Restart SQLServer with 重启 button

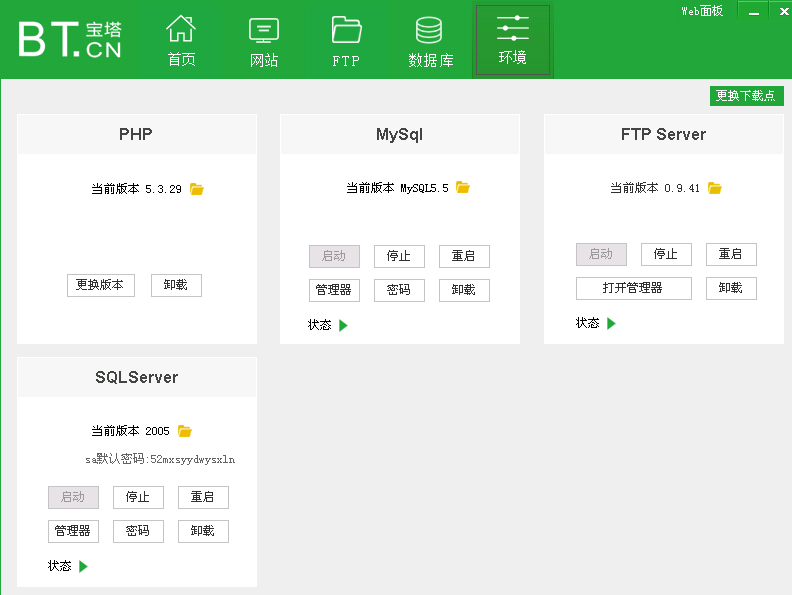pos(203,497)
